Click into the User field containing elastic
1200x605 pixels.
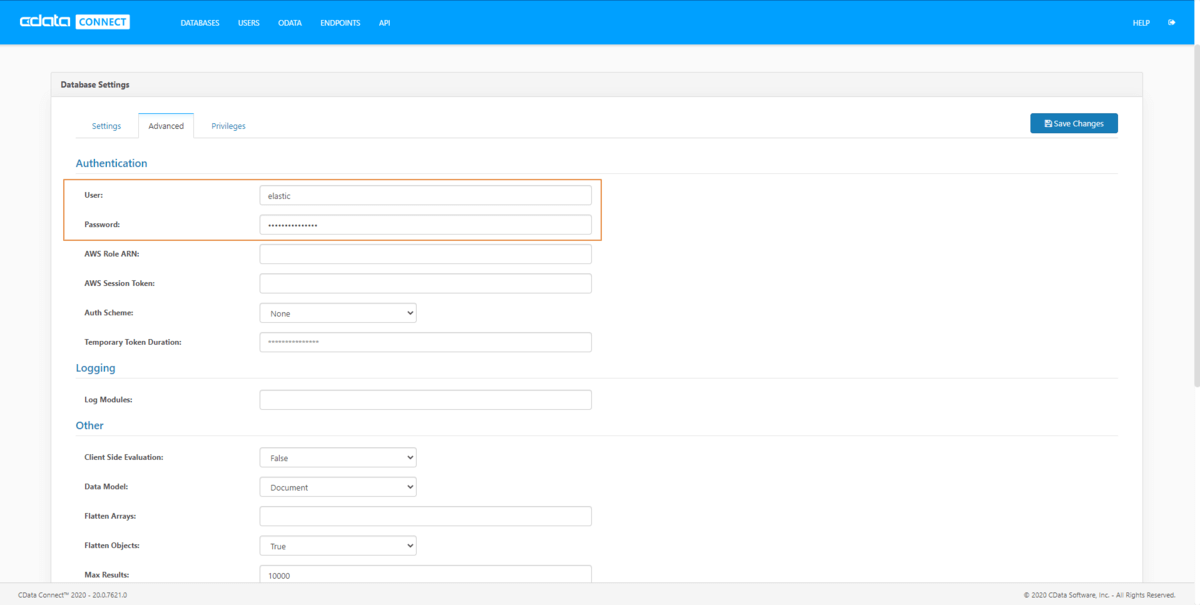pos(425,195)
